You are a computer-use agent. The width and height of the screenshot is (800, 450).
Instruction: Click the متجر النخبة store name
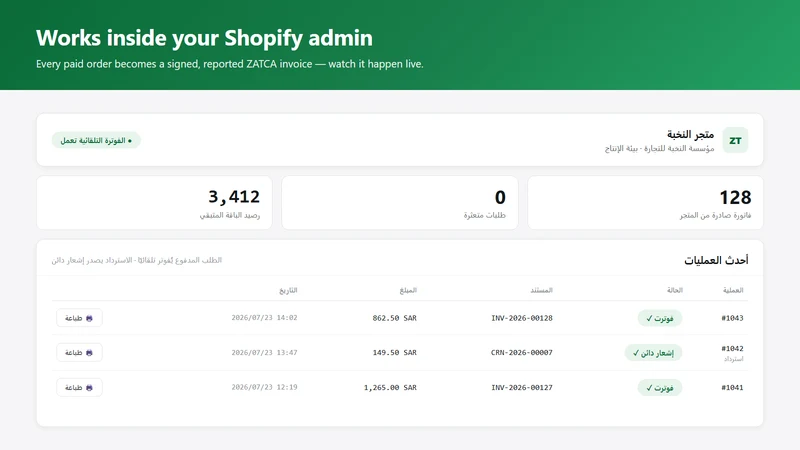tap(690, 134)
